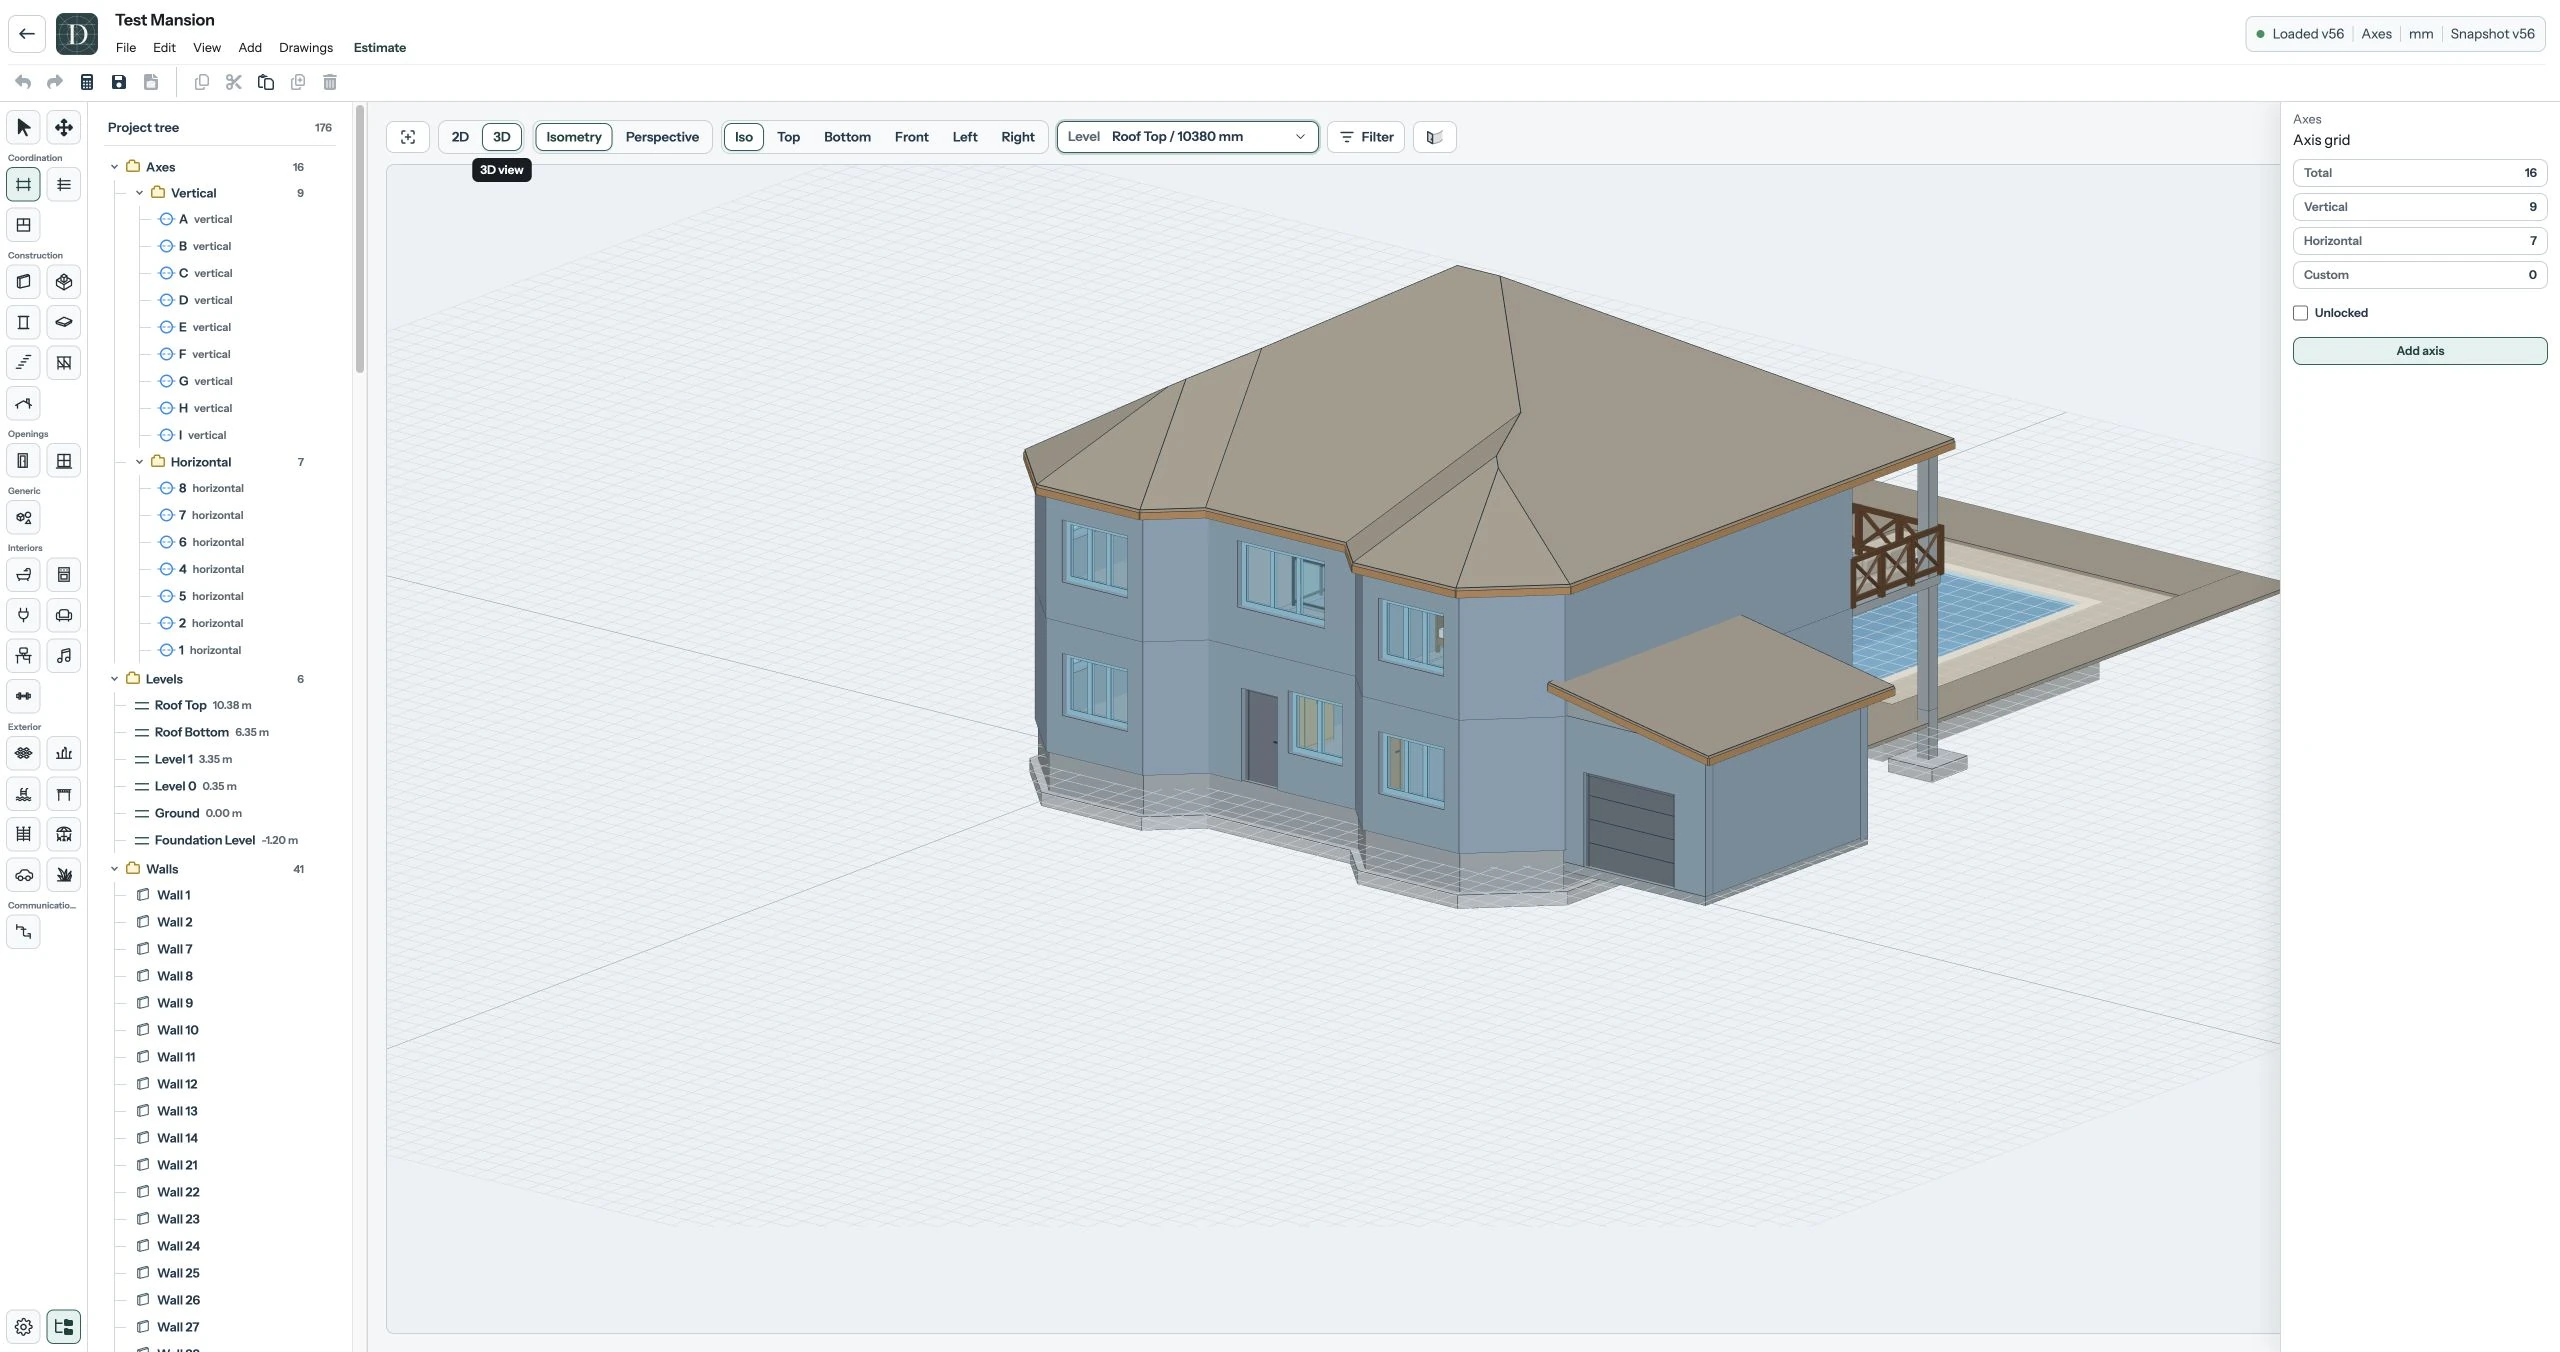Image resolution: width=2560 pixels, height=1352 pixels.
Task: Collapse the Levels folder
Action: click(114, 679)
